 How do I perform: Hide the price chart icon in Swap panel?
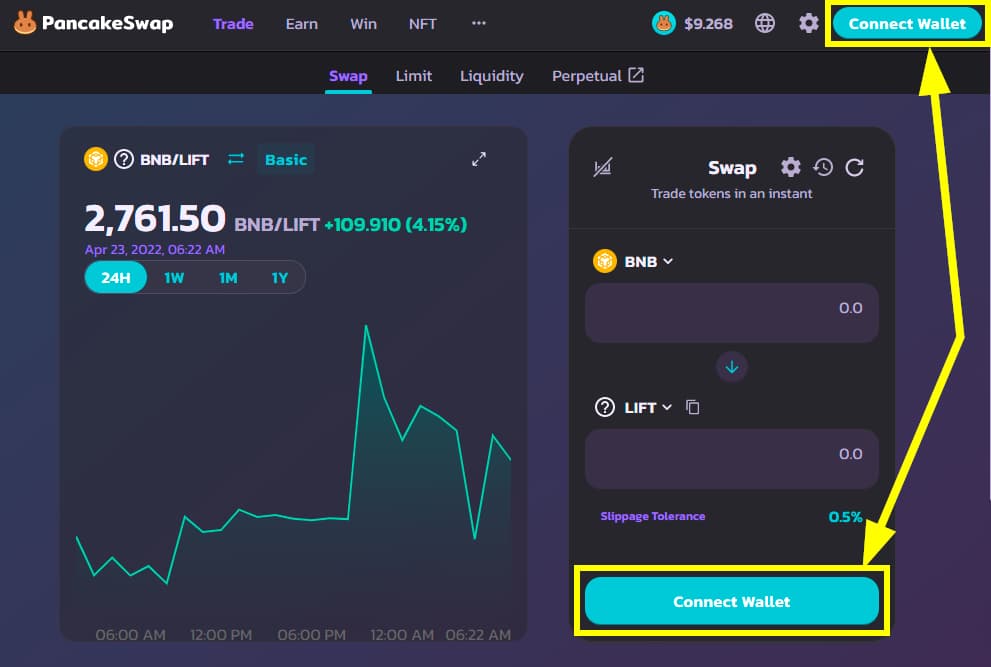tap(602, 168)
